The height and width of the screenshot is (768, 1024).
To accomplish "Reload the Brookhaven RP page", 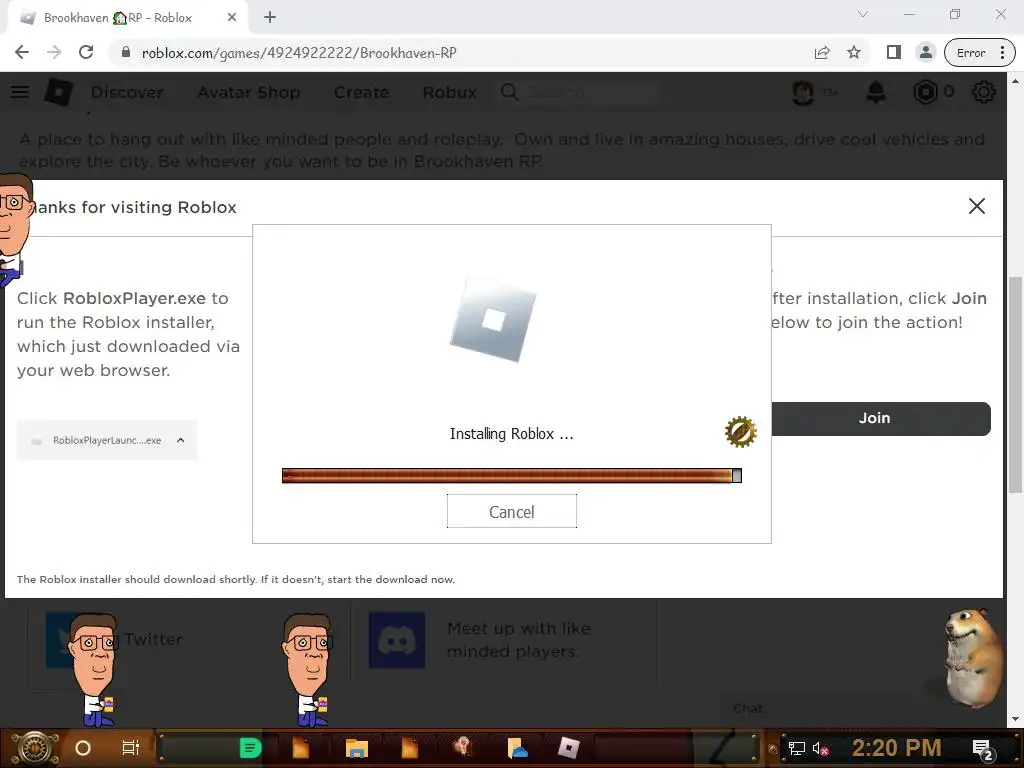I will pyautogui.click(x=86, y=53).
